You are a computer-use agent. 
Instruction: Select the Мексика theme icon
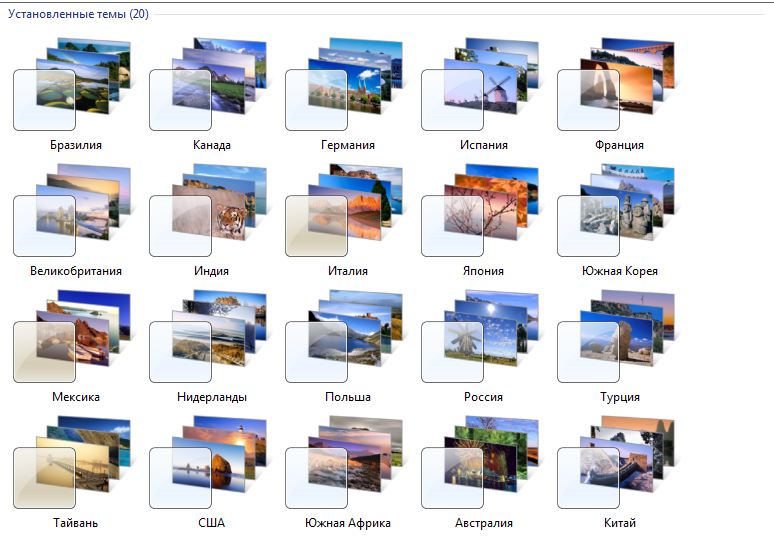click(72, 336)
